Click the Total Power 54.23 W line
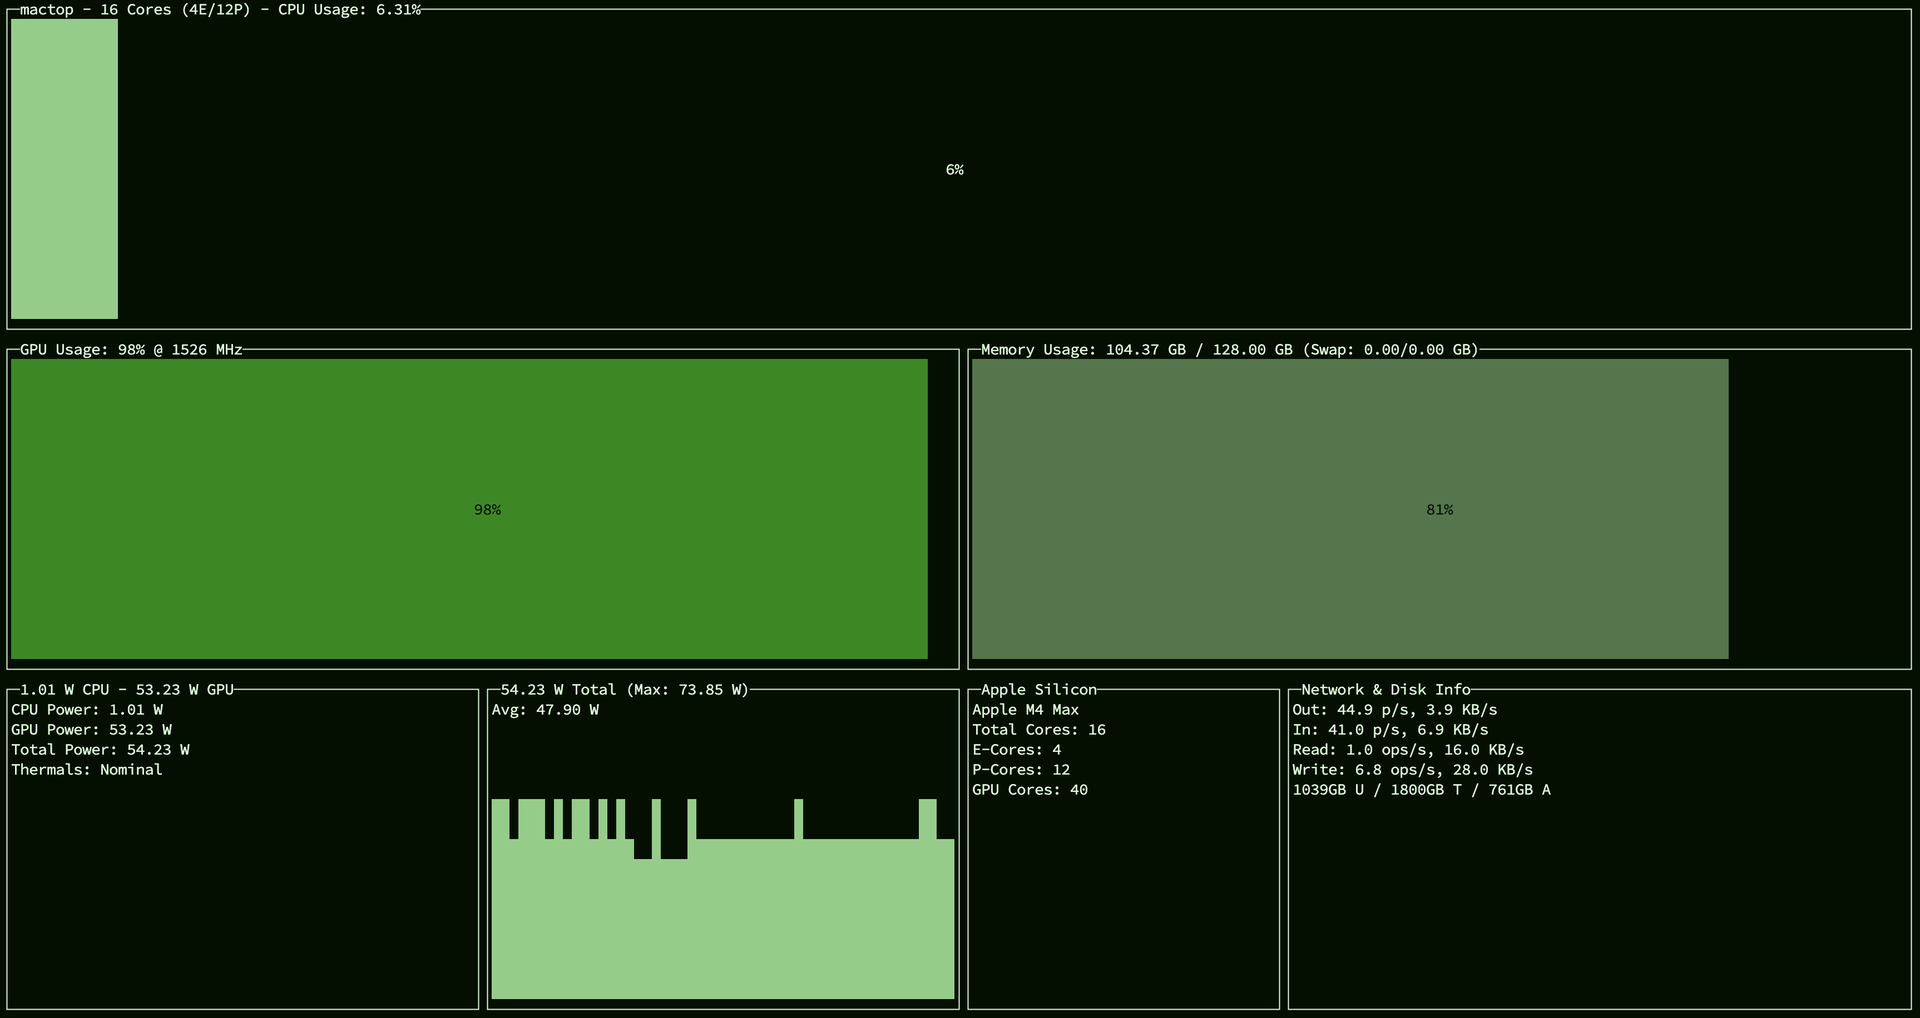Image resolution: width=1920 pixels, height=1018 pixels. pos(100,750)
